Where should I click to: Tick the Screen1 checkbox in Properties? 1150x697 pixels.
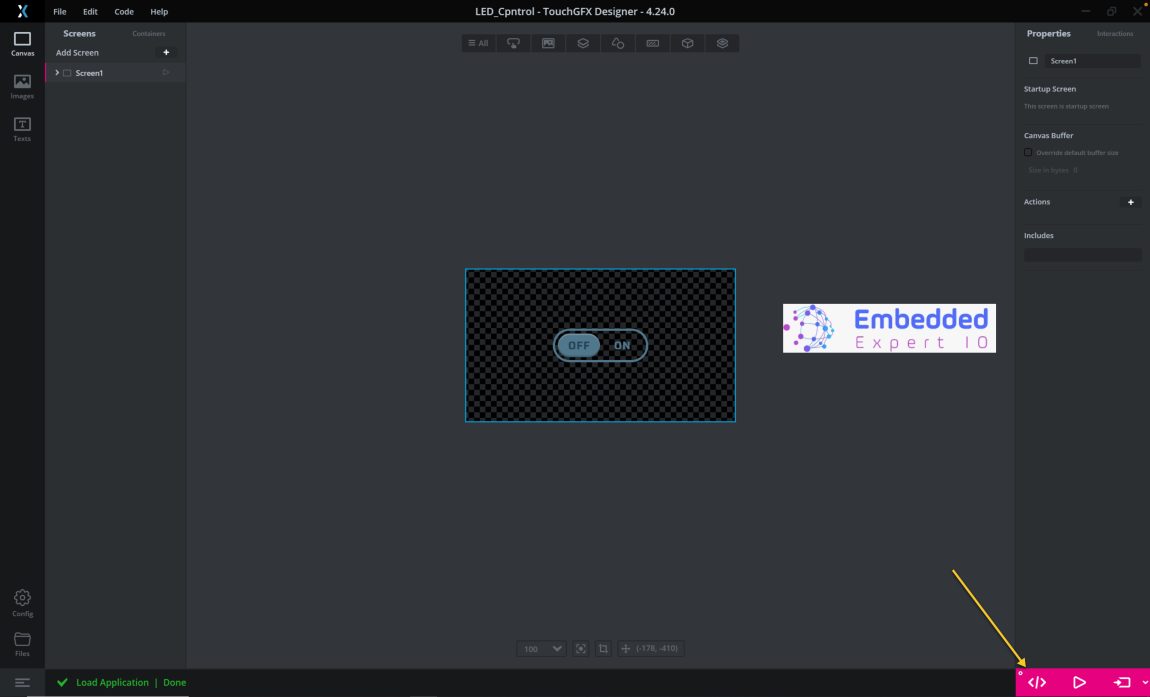(1033, 60)
